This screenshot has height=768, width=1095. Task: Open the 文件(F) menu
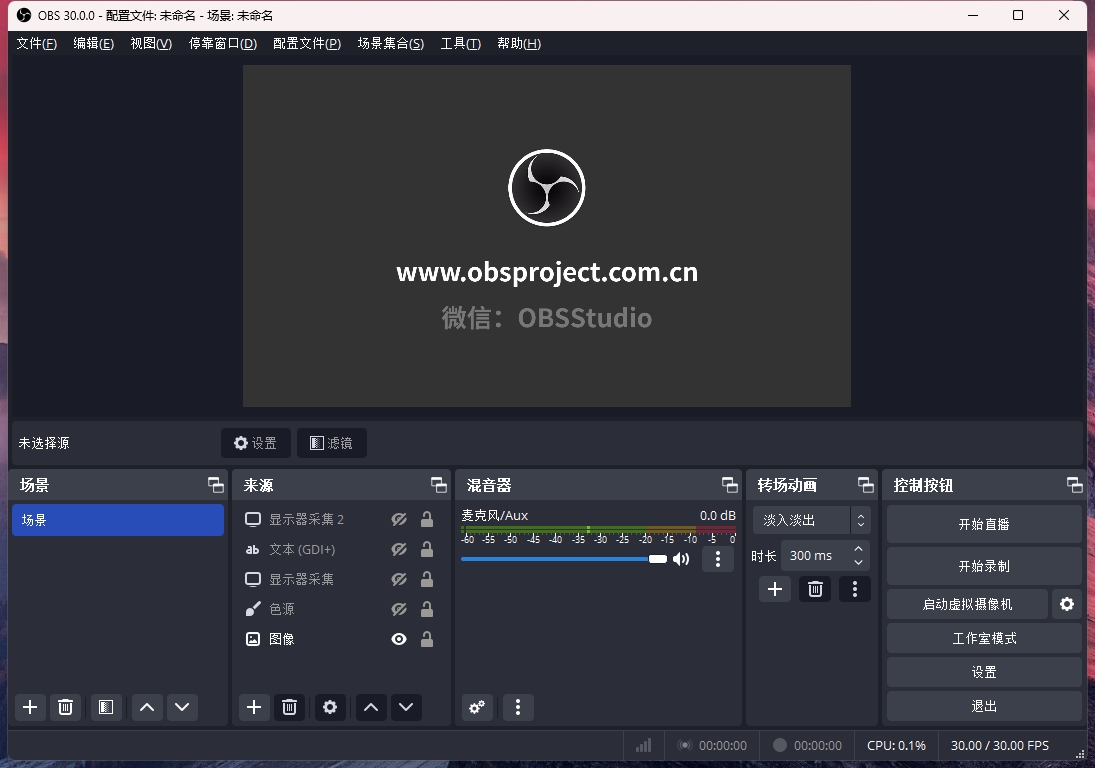tap(36, 43)
